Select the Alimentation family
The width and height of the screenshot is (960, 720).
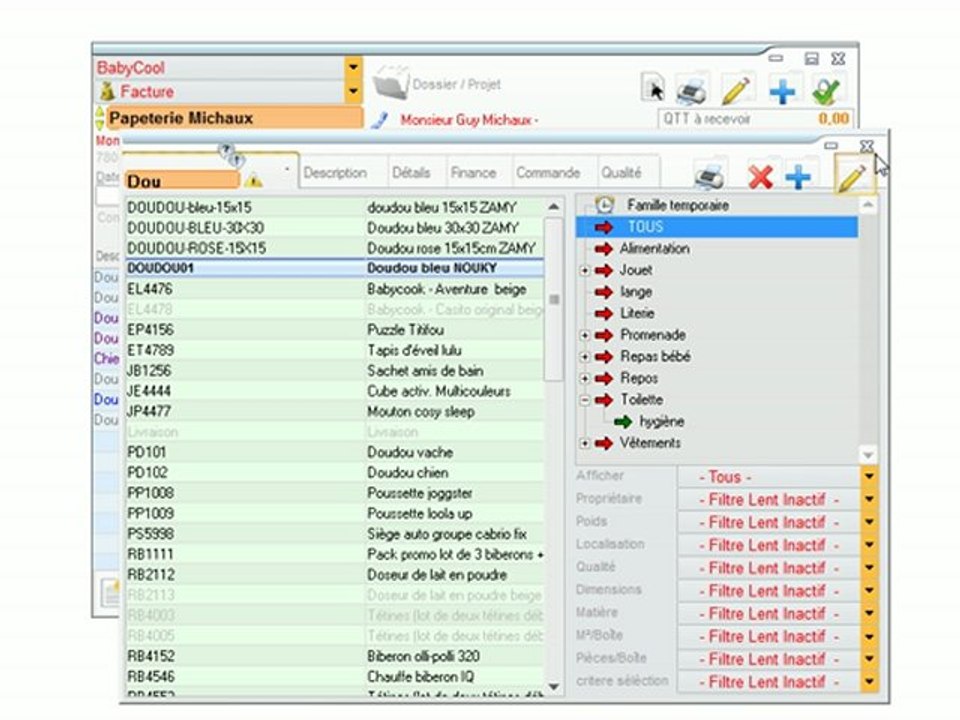coord(654,249)
